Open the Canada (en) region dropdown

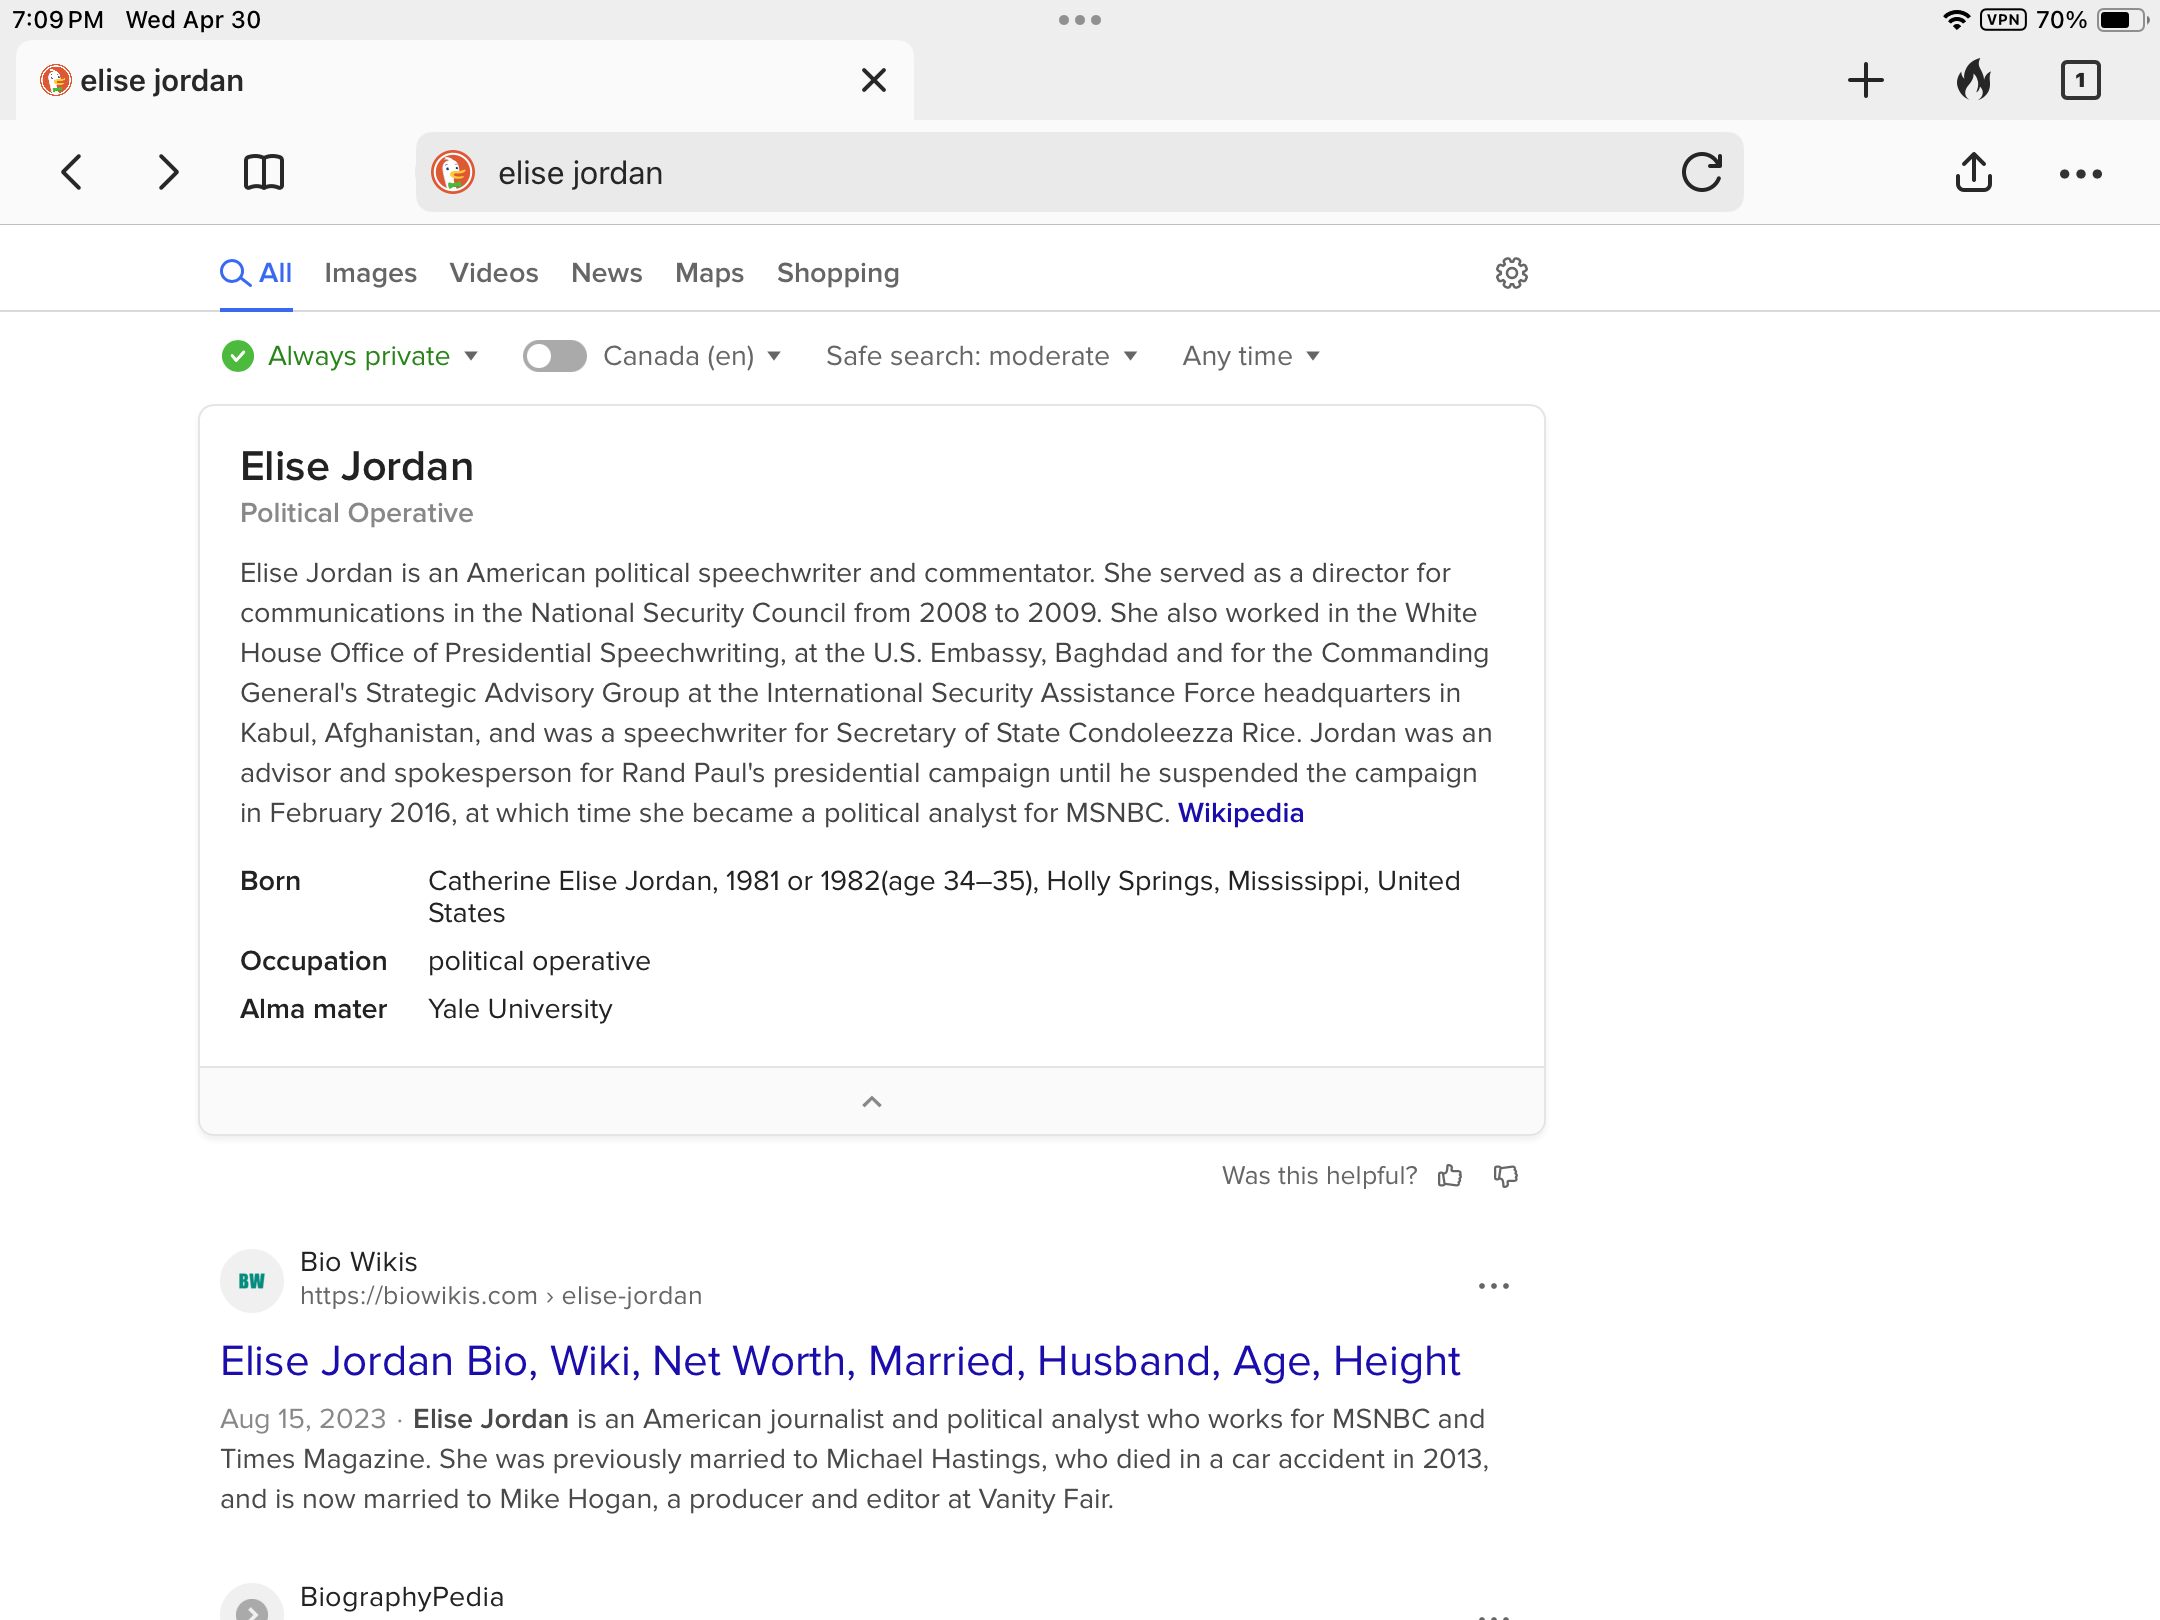click(692, 356)
